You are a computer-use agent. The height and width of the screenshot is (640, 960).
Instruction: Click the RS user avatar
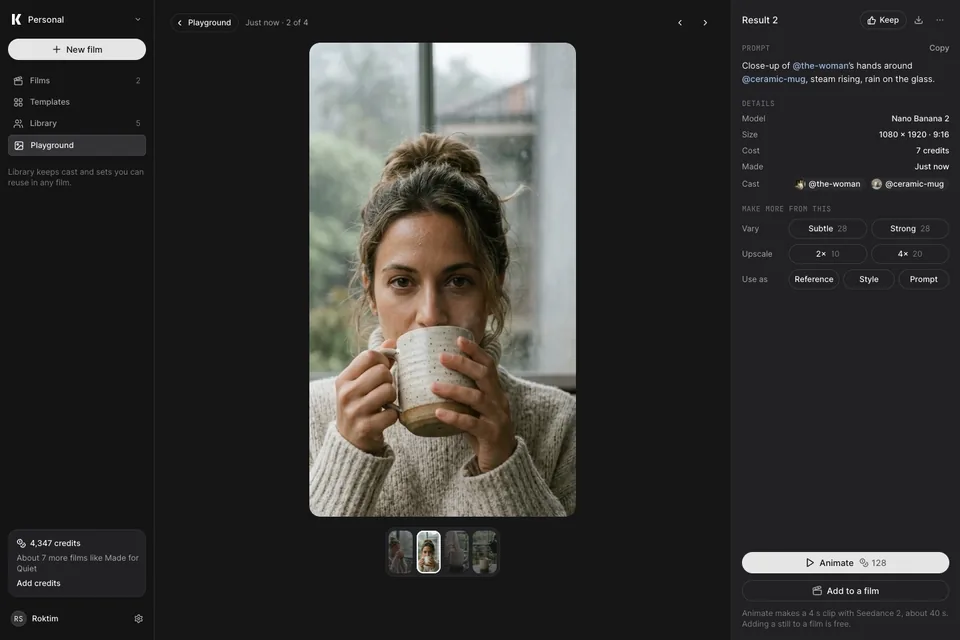[18, 619]
